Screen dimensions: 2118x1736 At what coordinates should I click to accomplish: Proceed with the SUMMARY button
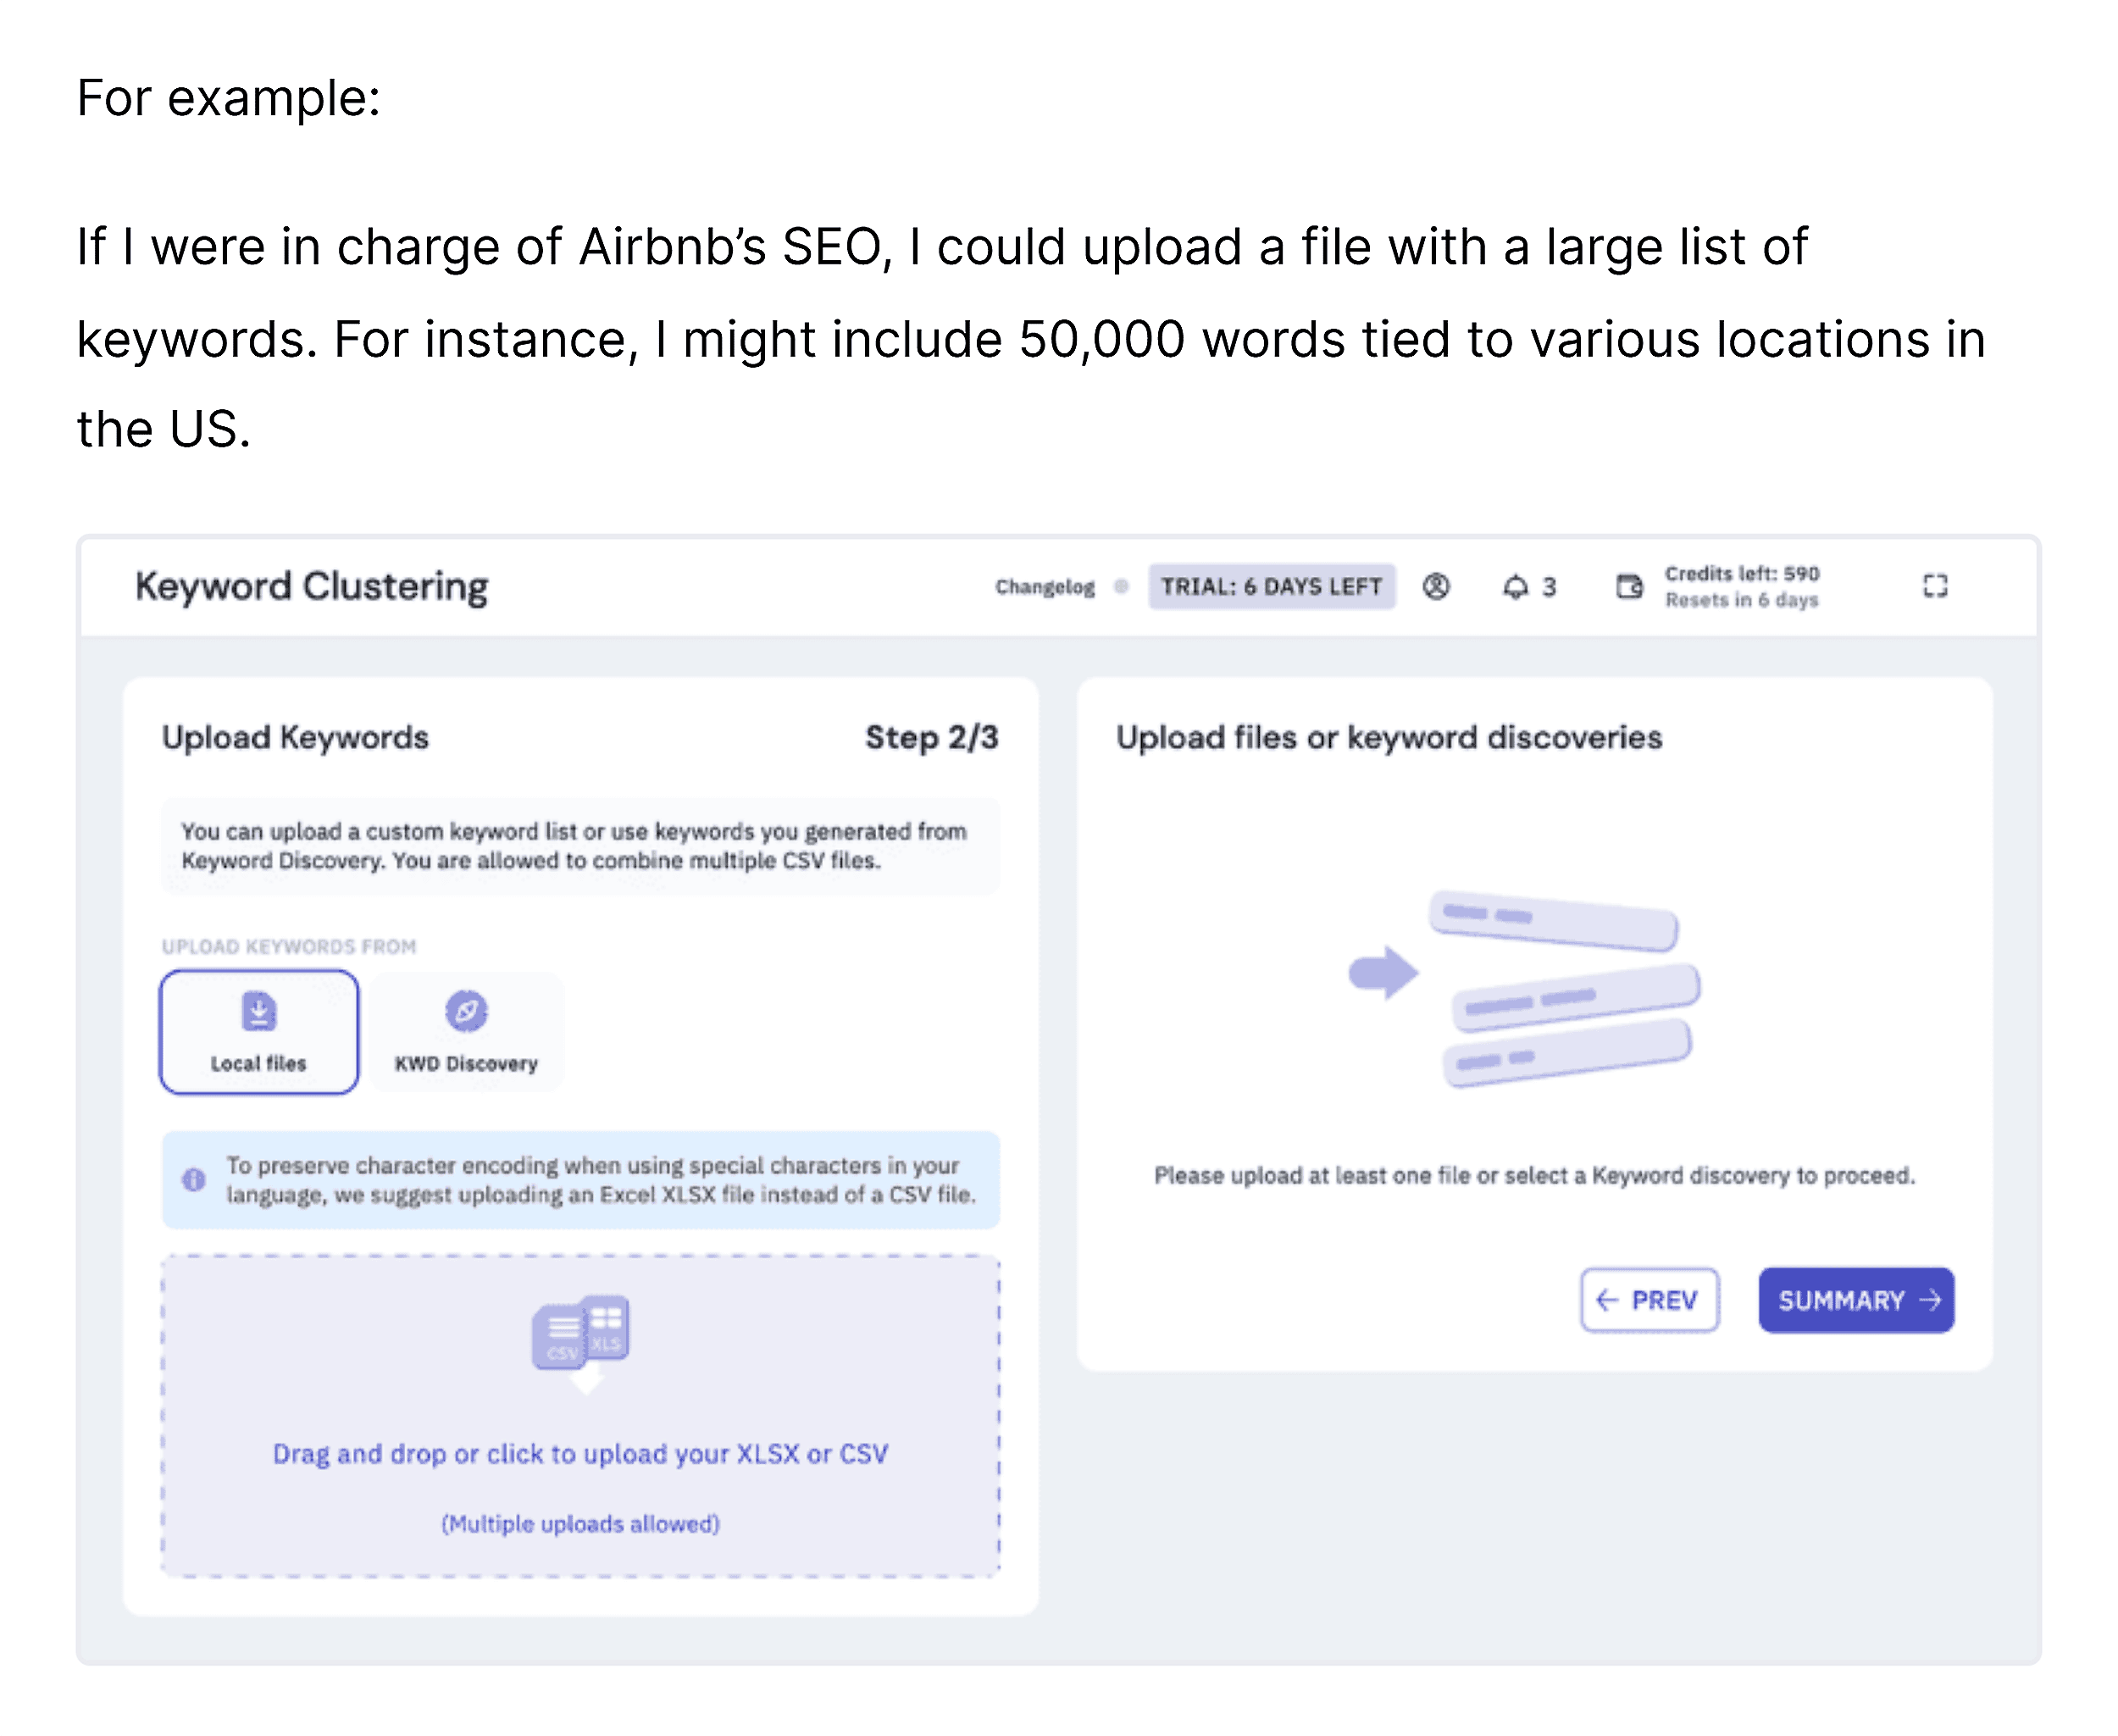[1856, 1300]
